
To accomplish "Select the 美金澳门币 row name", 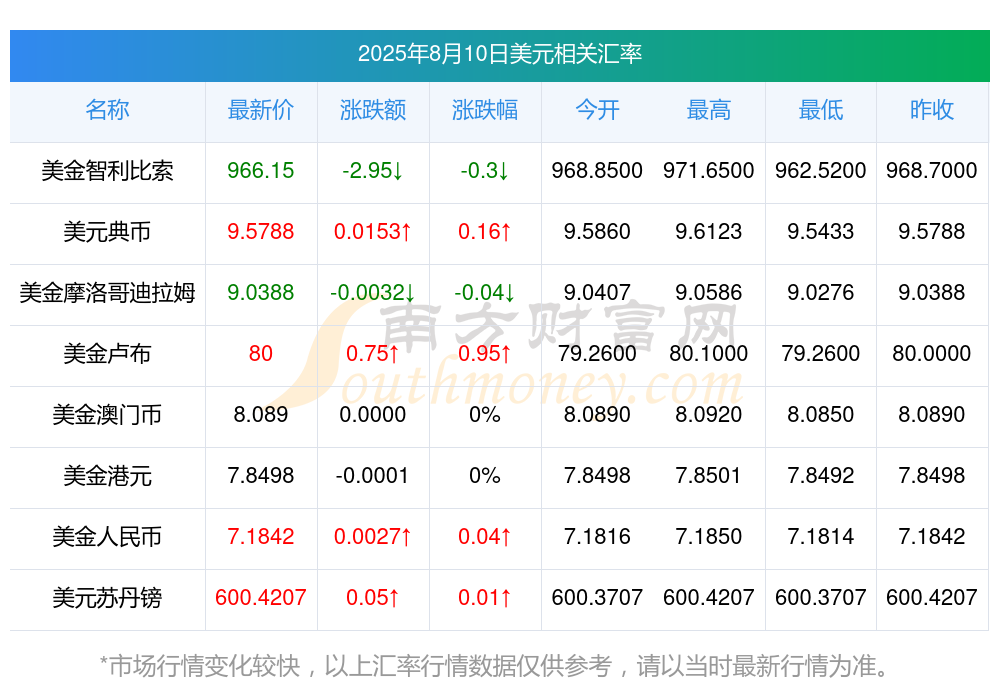I will point(107,415).
